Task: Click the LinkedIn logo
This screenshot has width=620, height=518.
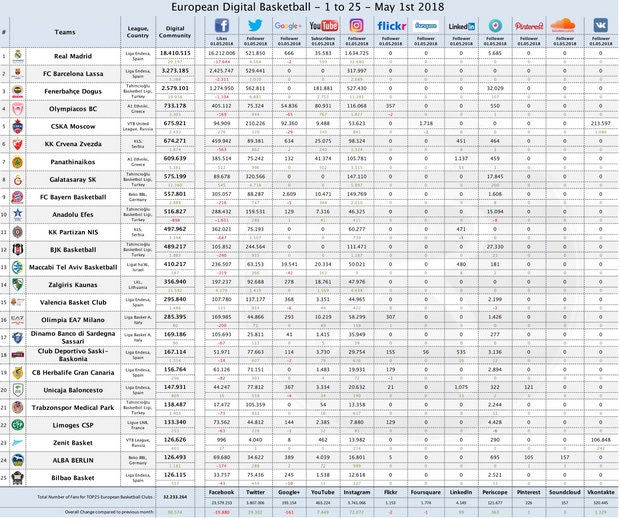Action: click(461, 26)
